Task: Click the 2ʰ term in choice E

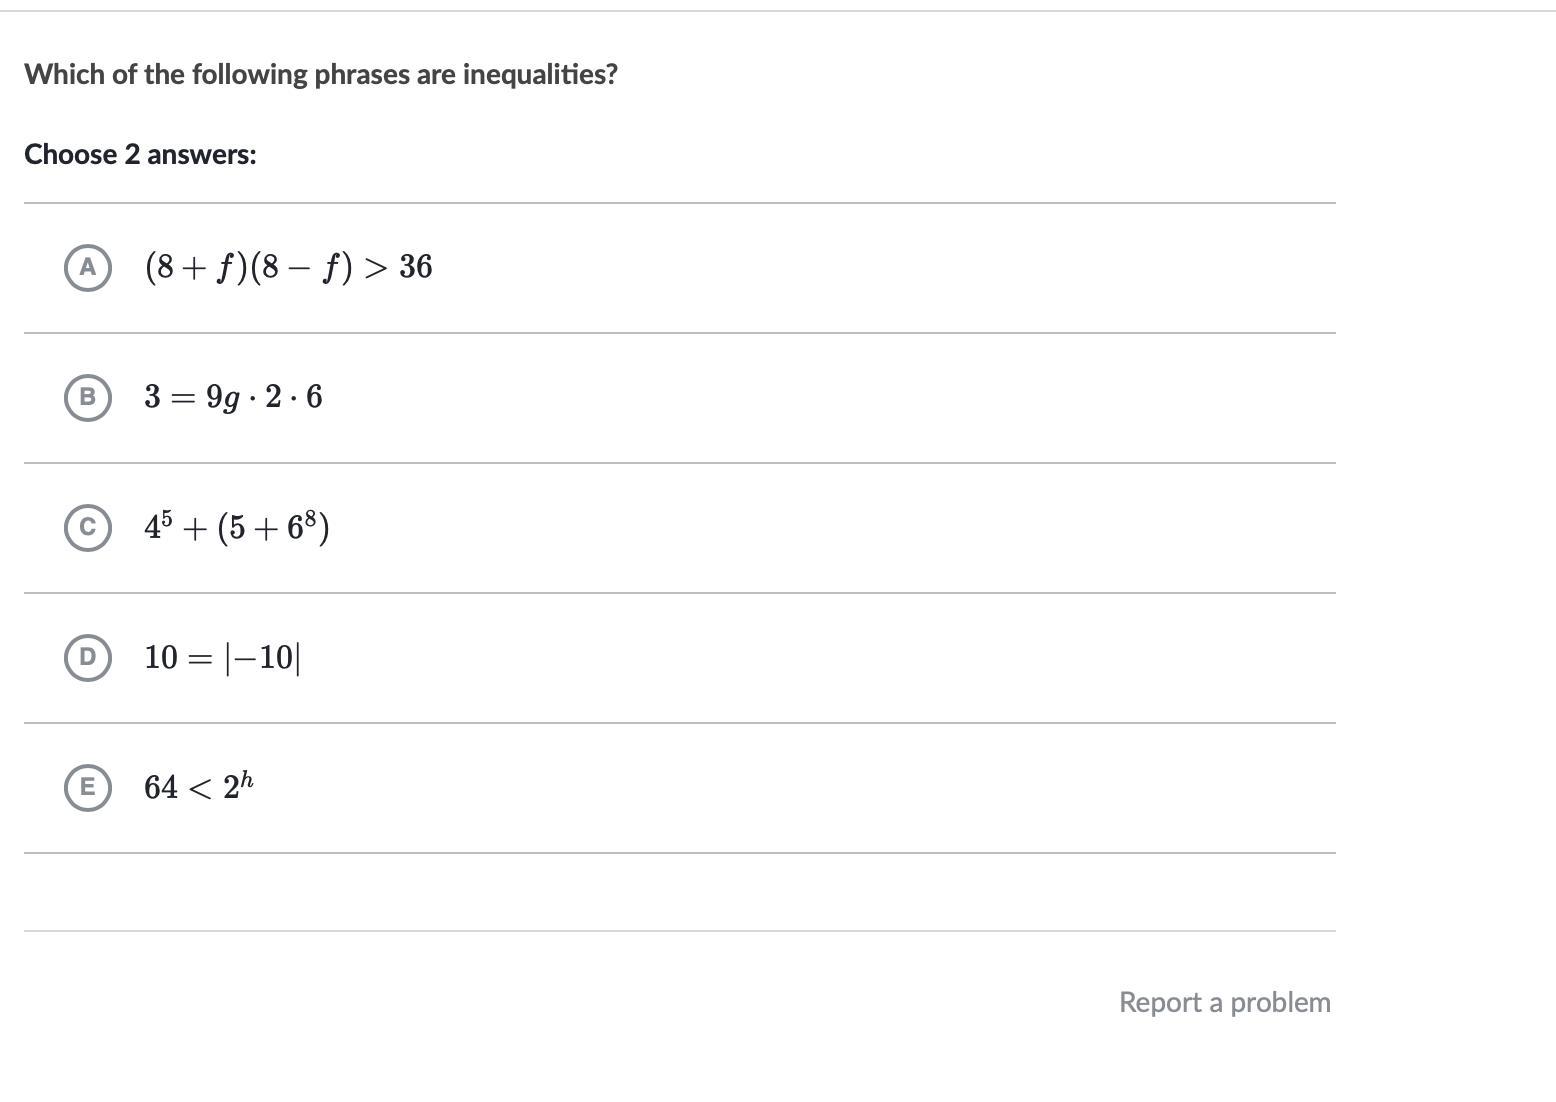Action: (x=238, y=786)
